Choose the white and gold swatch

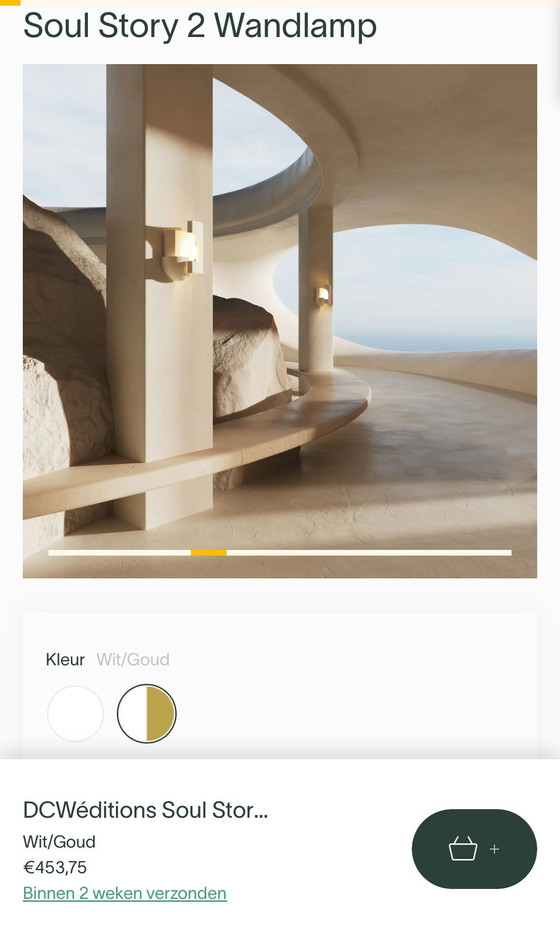click(x=146, y=713)
